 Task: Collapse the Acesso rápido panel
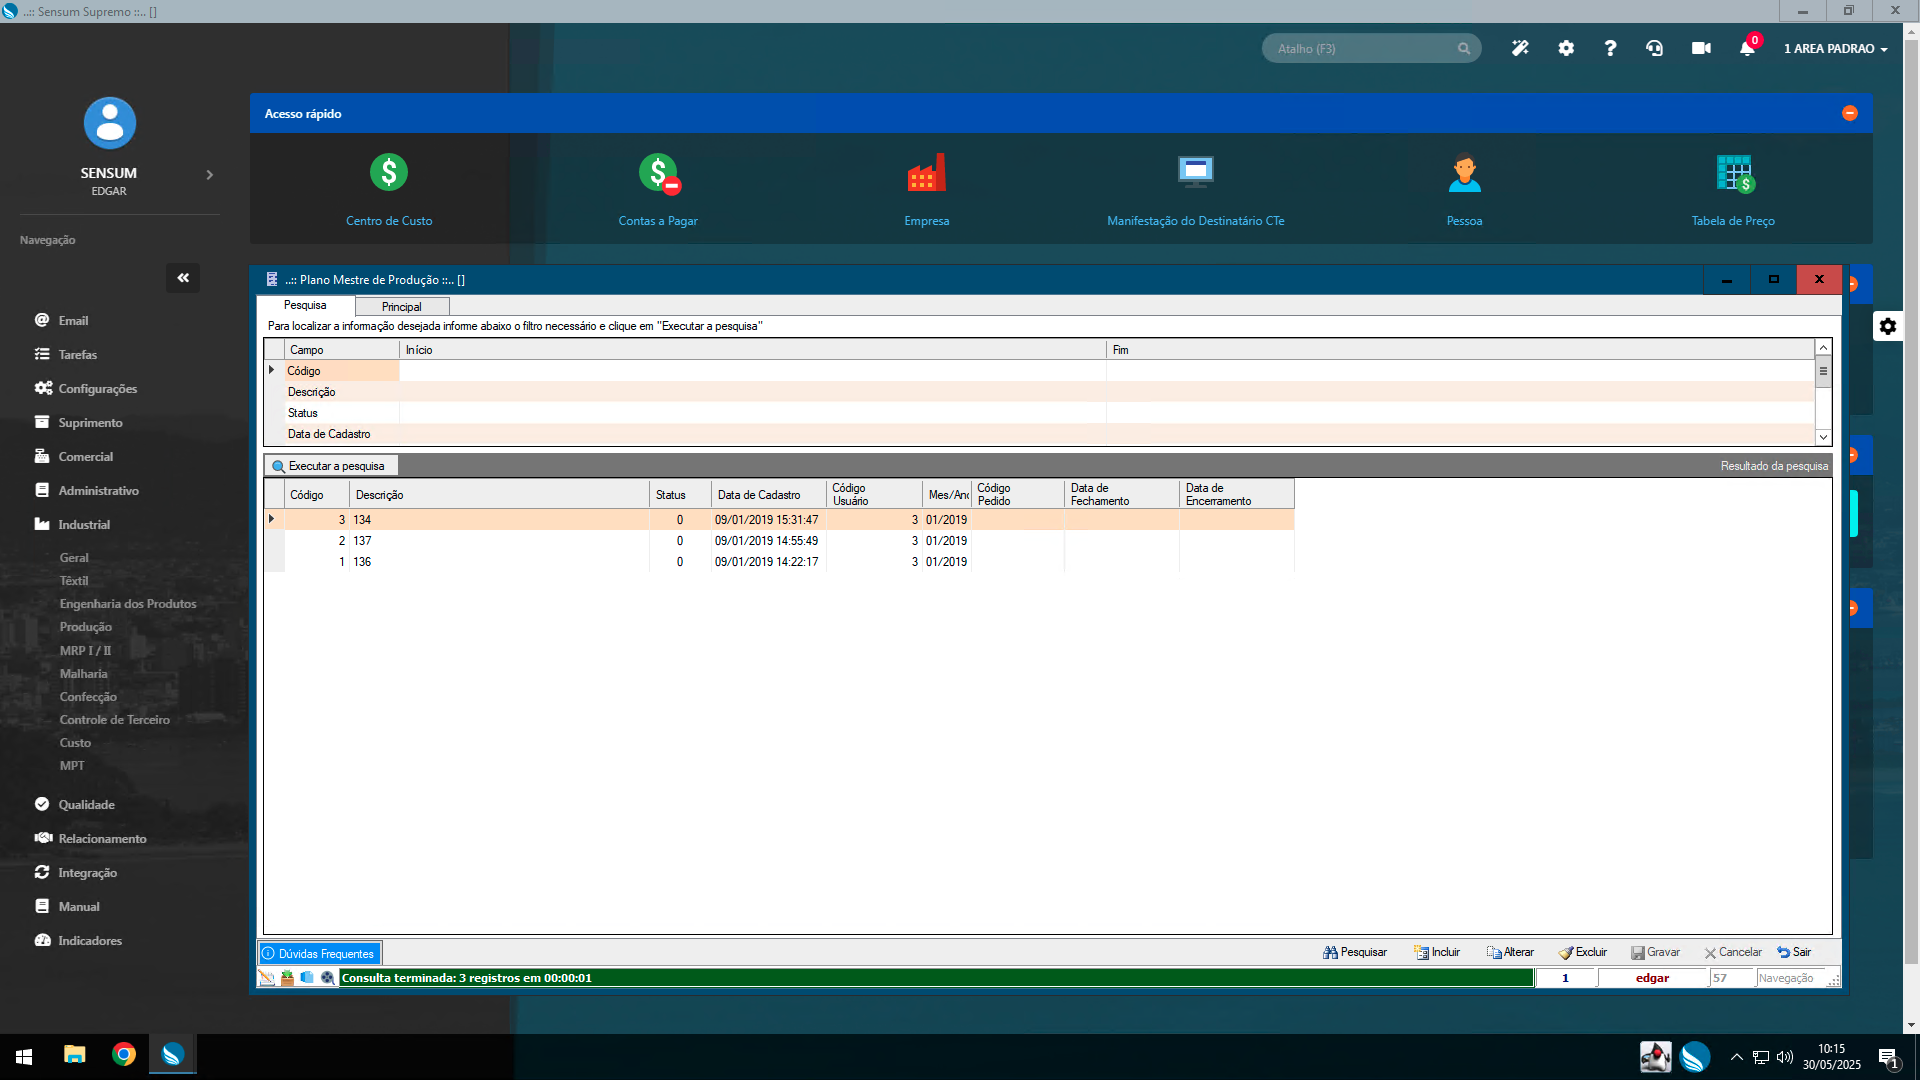click(1850, 113)
